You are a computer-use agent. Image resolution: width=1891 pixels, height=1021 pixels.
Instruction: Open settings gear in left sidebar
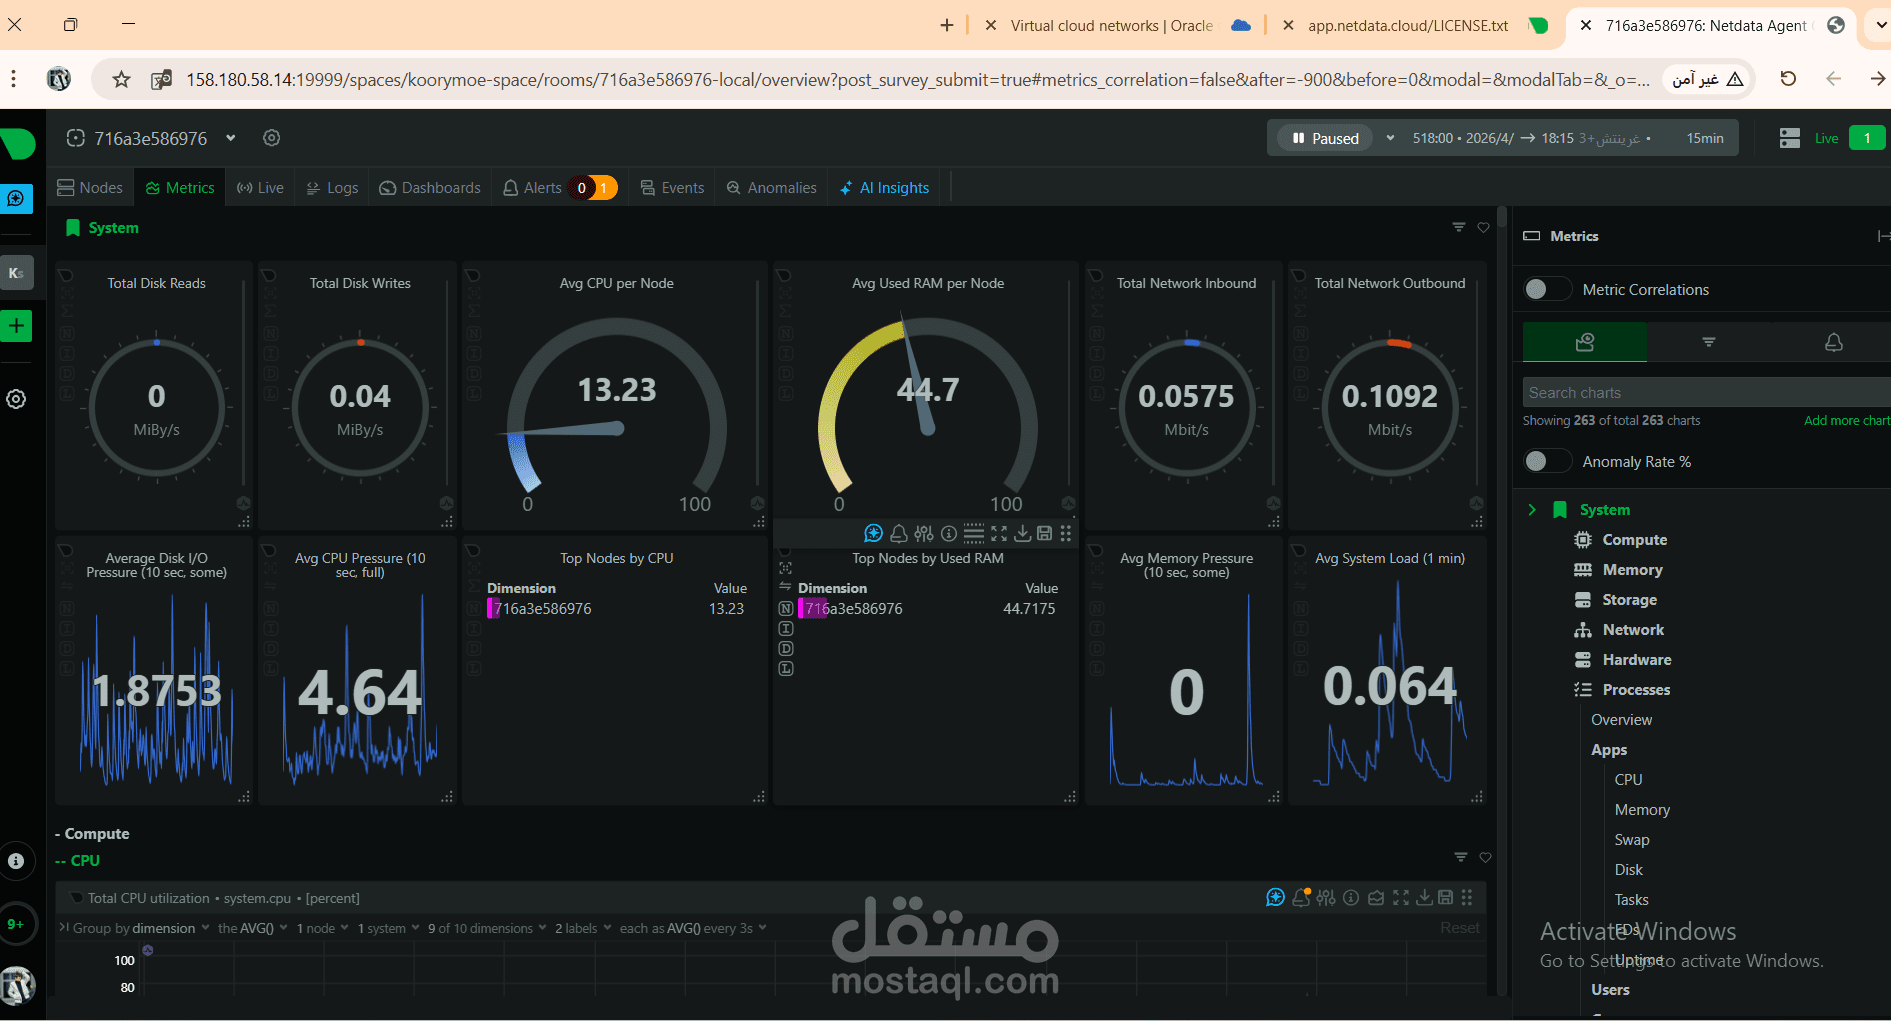[x=16, y=399]
